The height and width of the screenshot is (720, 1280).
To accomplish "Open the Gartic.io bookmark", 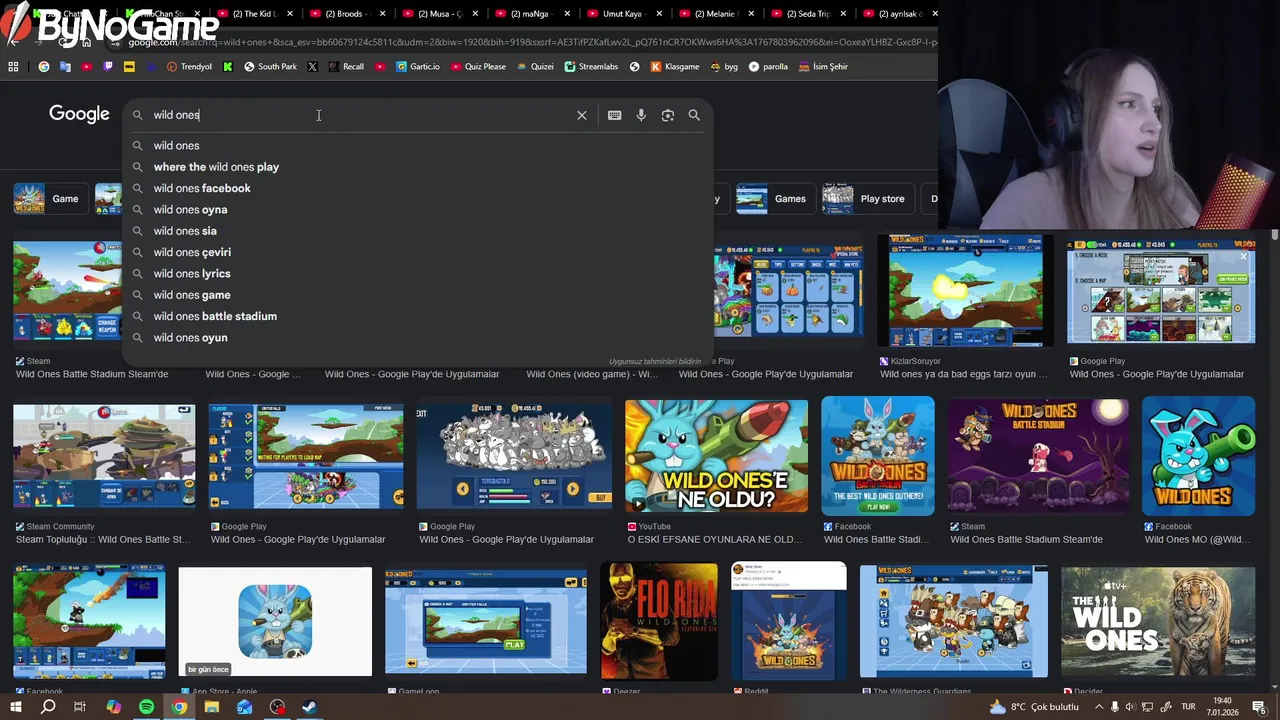I will tap(416, 67).
